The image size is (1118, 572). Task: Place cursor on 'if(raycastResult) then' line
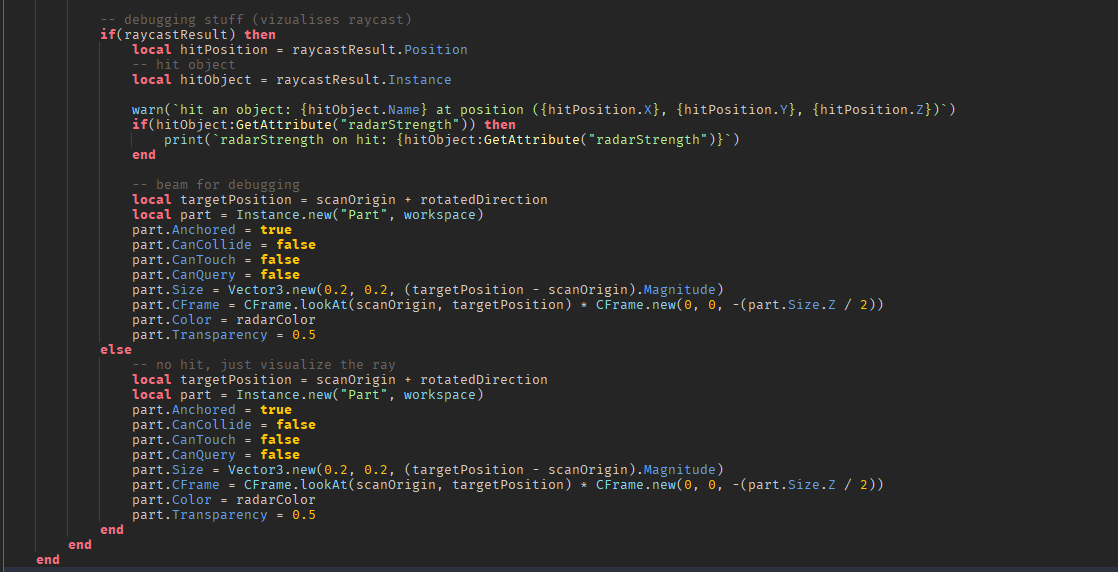click(x=188, y=34)
